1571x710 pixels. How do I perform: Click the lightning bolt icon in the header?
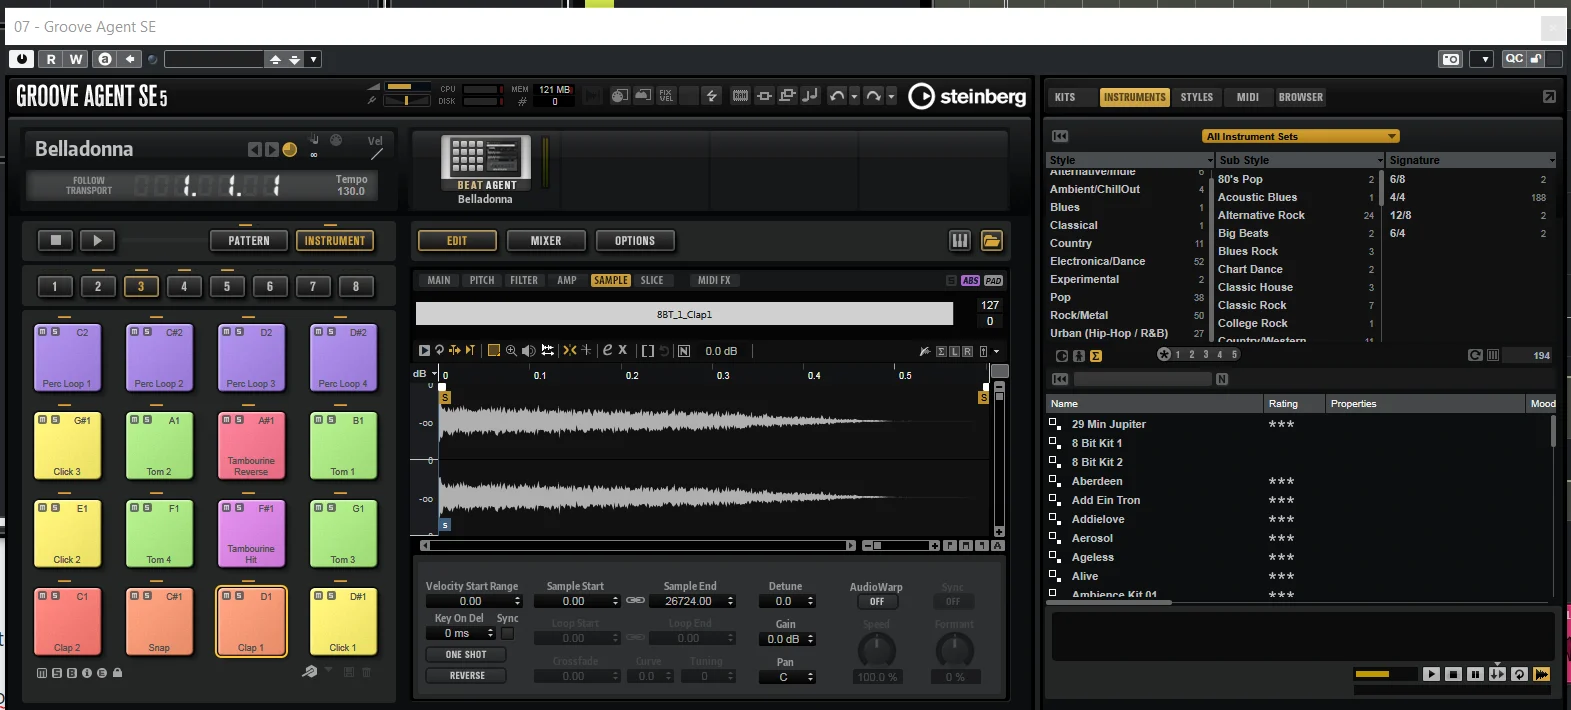(x=712, y=96)
